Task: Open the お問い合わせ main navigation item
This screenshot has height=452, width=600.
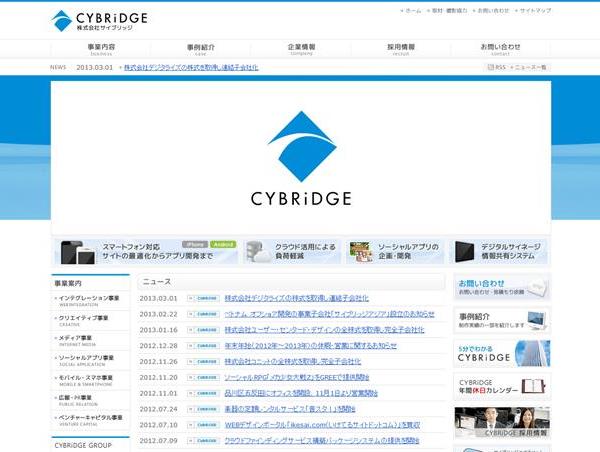Action: [500, 49]
